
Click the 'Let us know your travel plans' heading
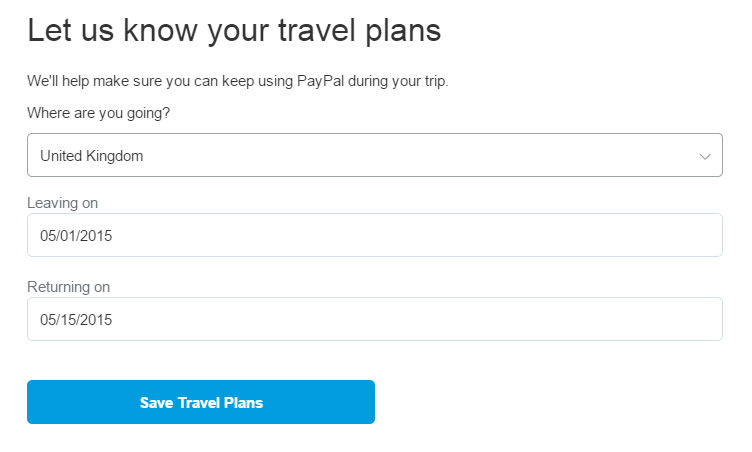pos(234,31)
